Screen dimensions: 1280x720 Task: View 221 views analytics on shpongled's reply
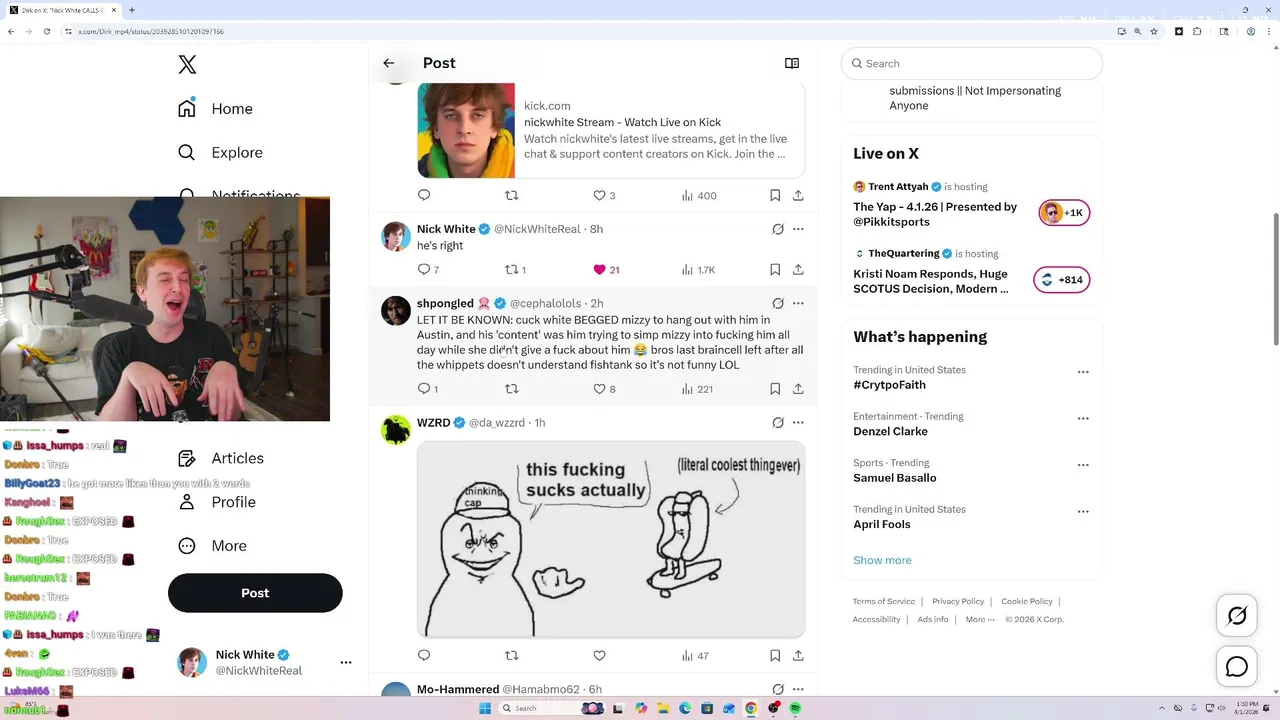(697, 389)
